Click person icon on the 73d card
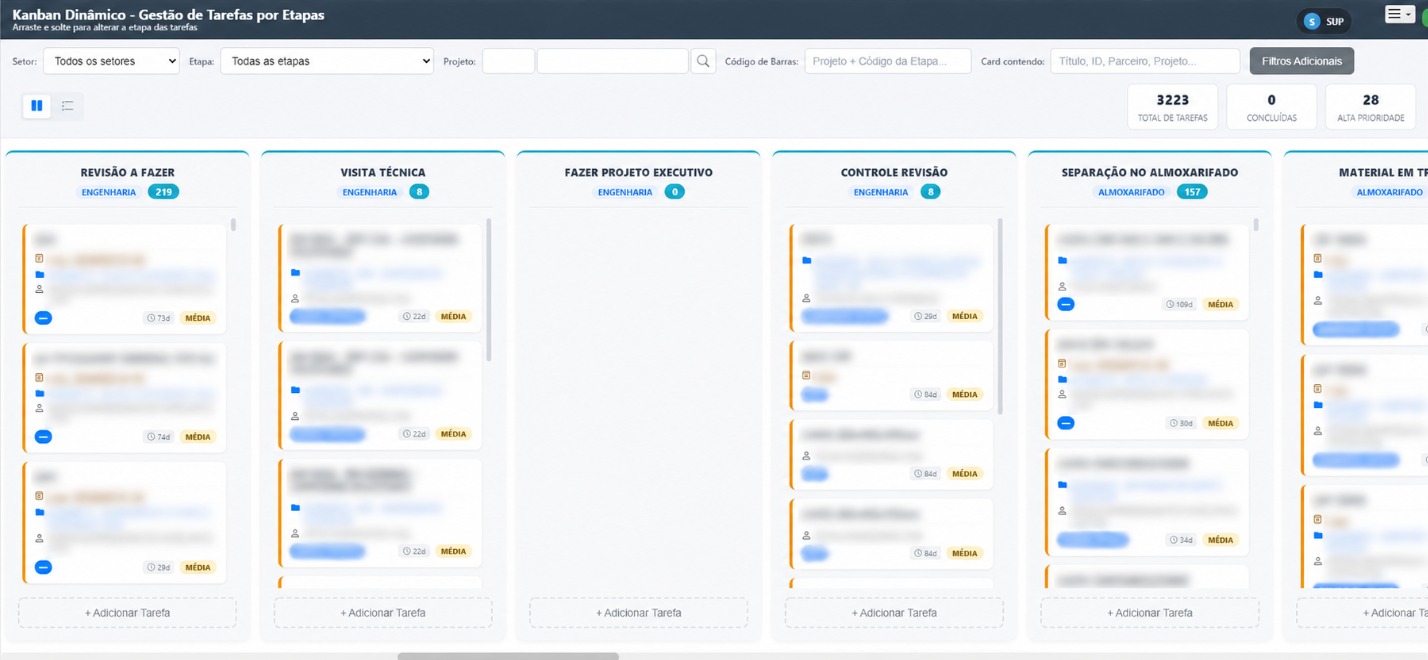The width and height of the screenshot is (1428, 660). click(x=40, y=289)
